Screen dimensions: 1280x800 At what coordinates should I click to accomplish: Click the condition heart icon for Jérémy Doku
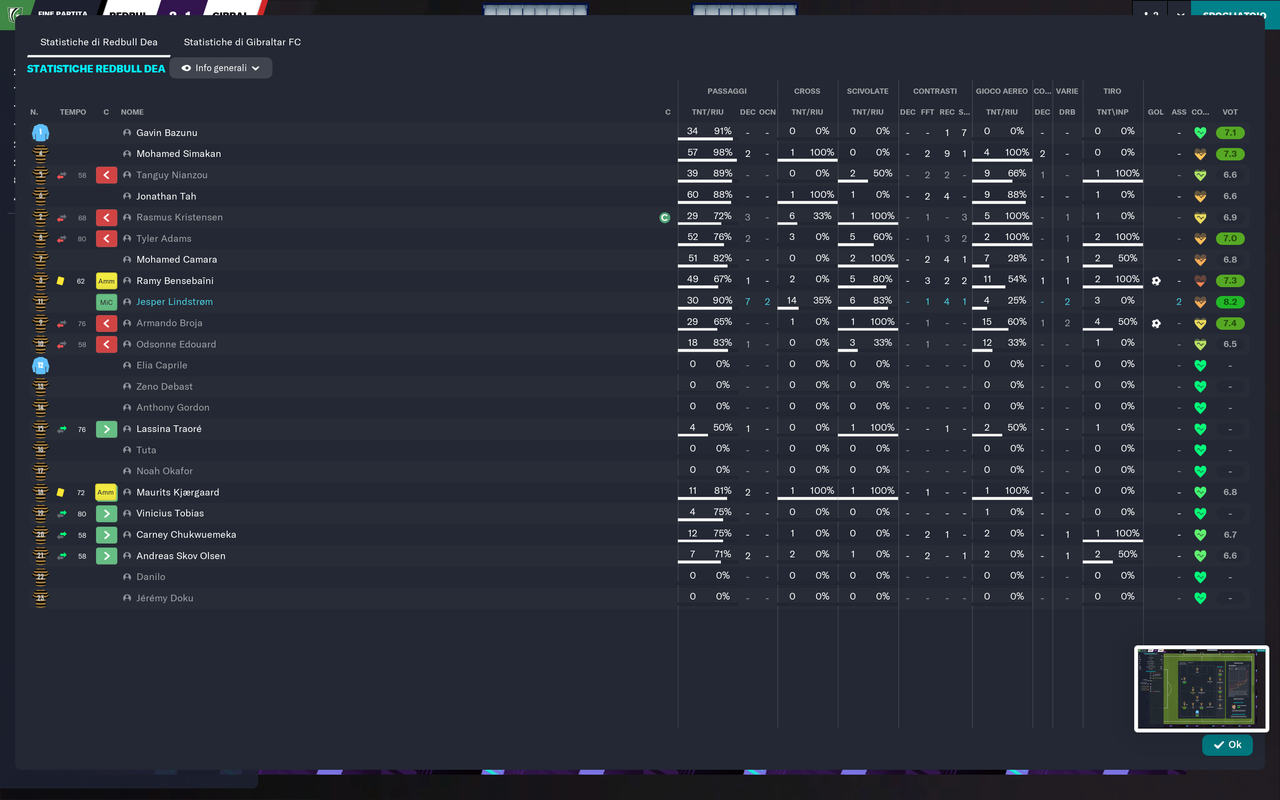click(x=1200, y=598)
